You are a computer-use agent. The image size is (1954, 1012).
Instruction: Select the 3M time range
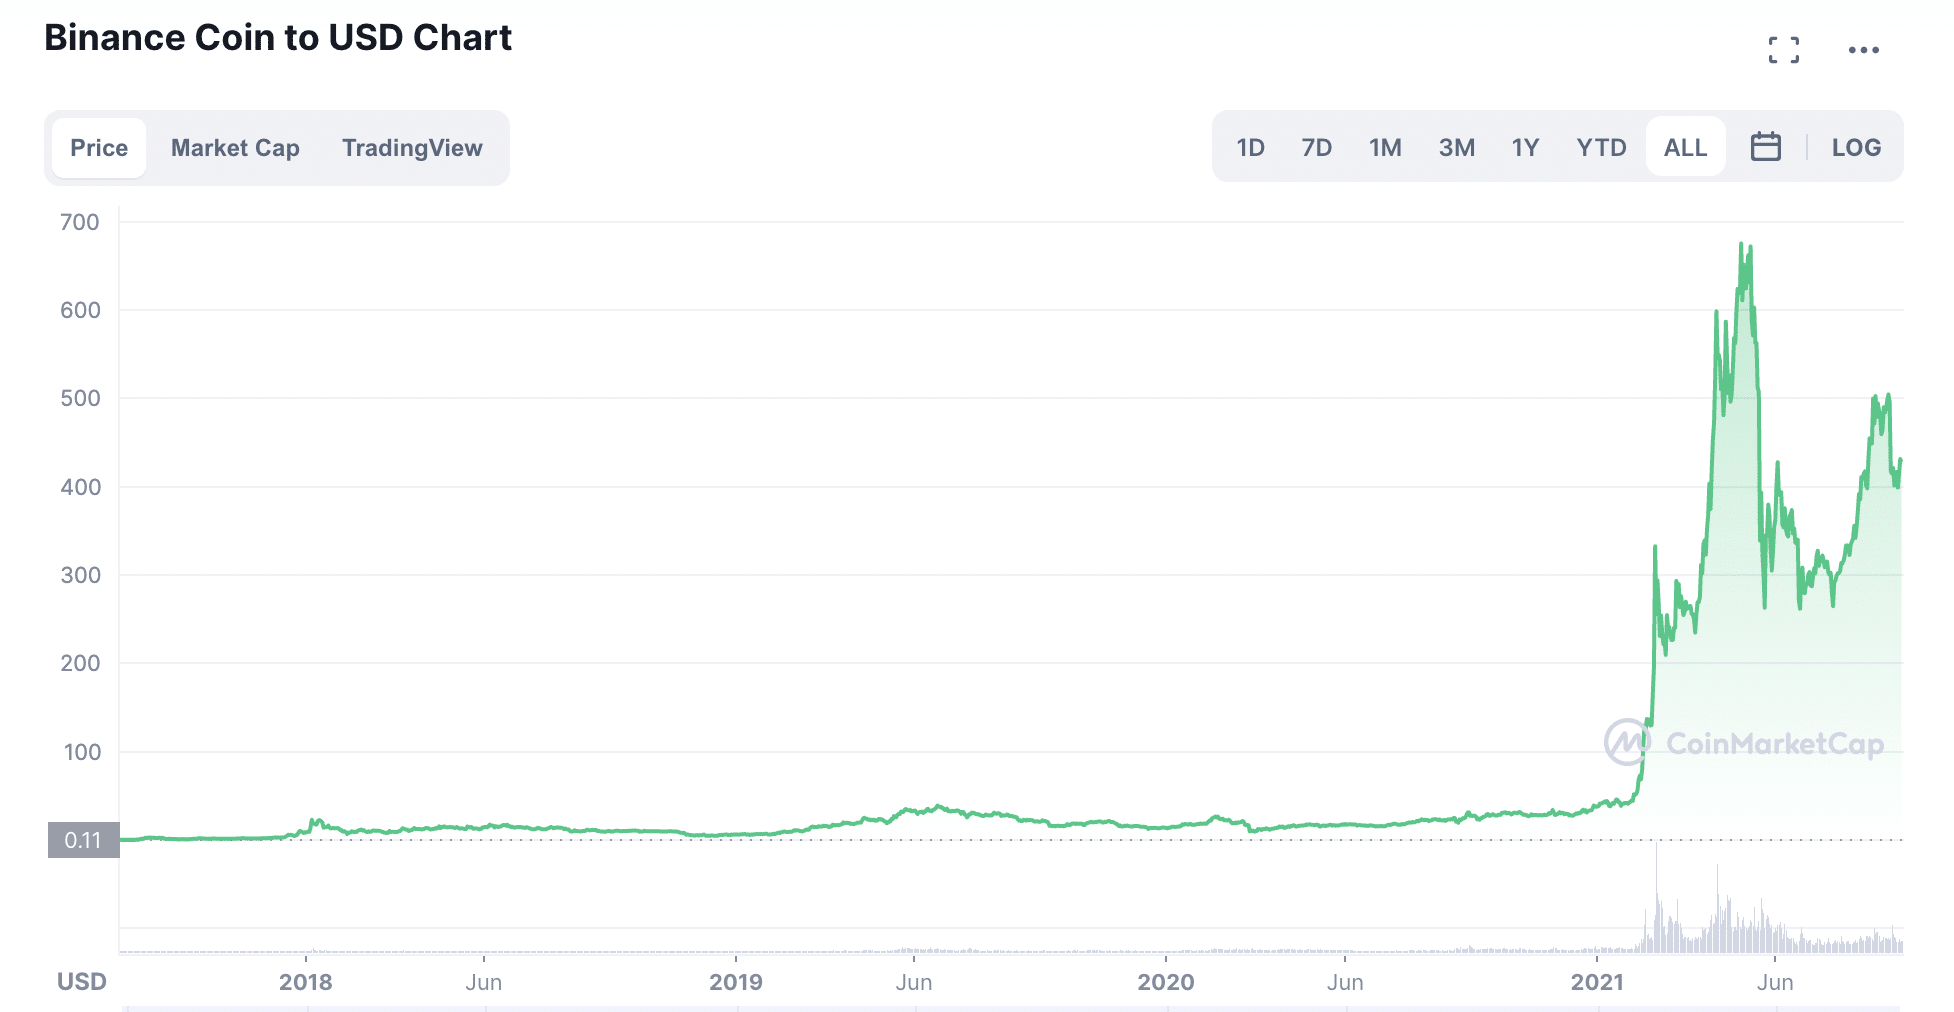[1456, 148]
